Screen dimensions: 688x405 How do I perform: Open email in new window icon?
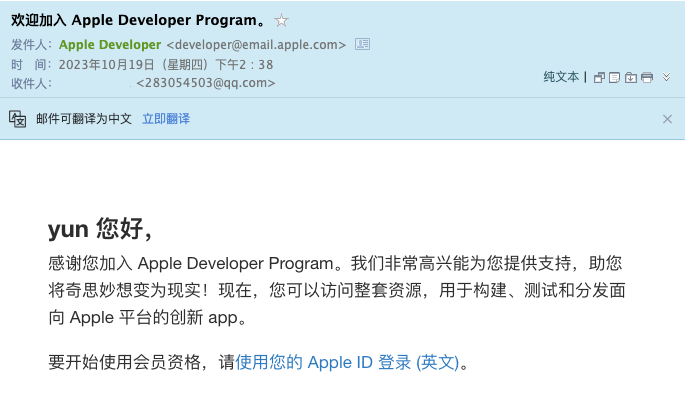click(x=599, y=78)
